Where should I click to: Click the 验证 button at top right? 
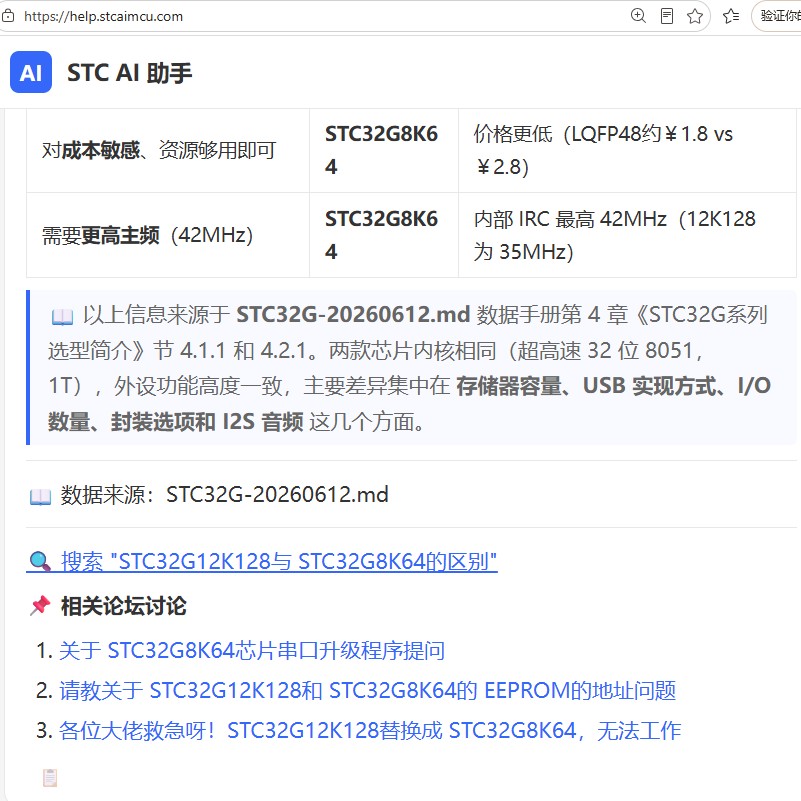(776, 16)
